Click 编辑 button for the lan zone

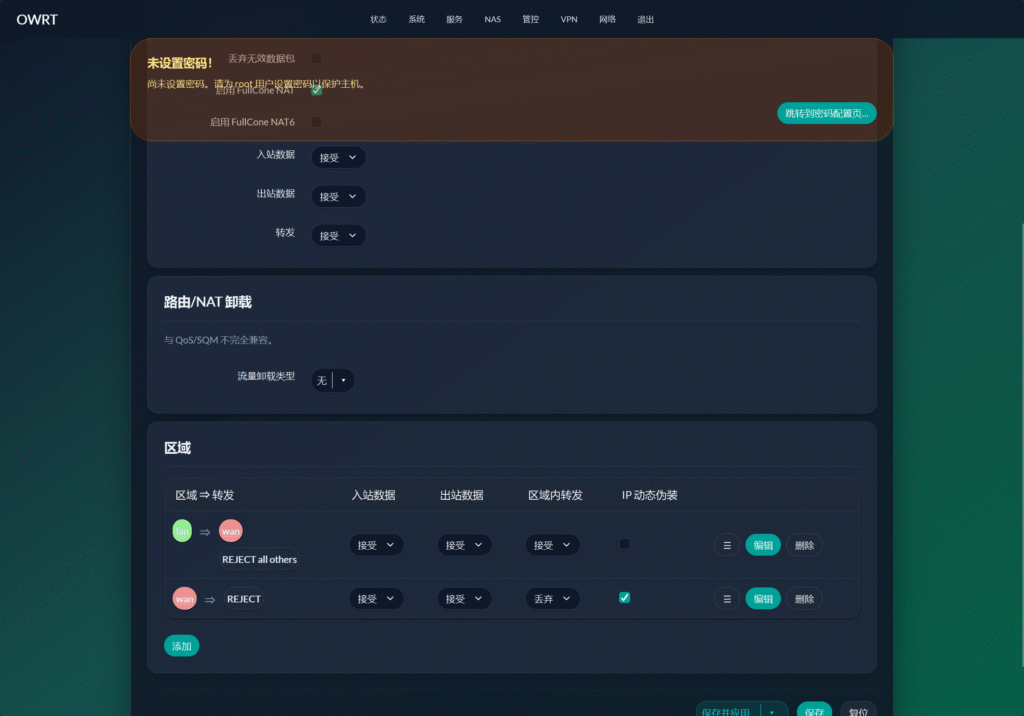[x=763, y=545]
